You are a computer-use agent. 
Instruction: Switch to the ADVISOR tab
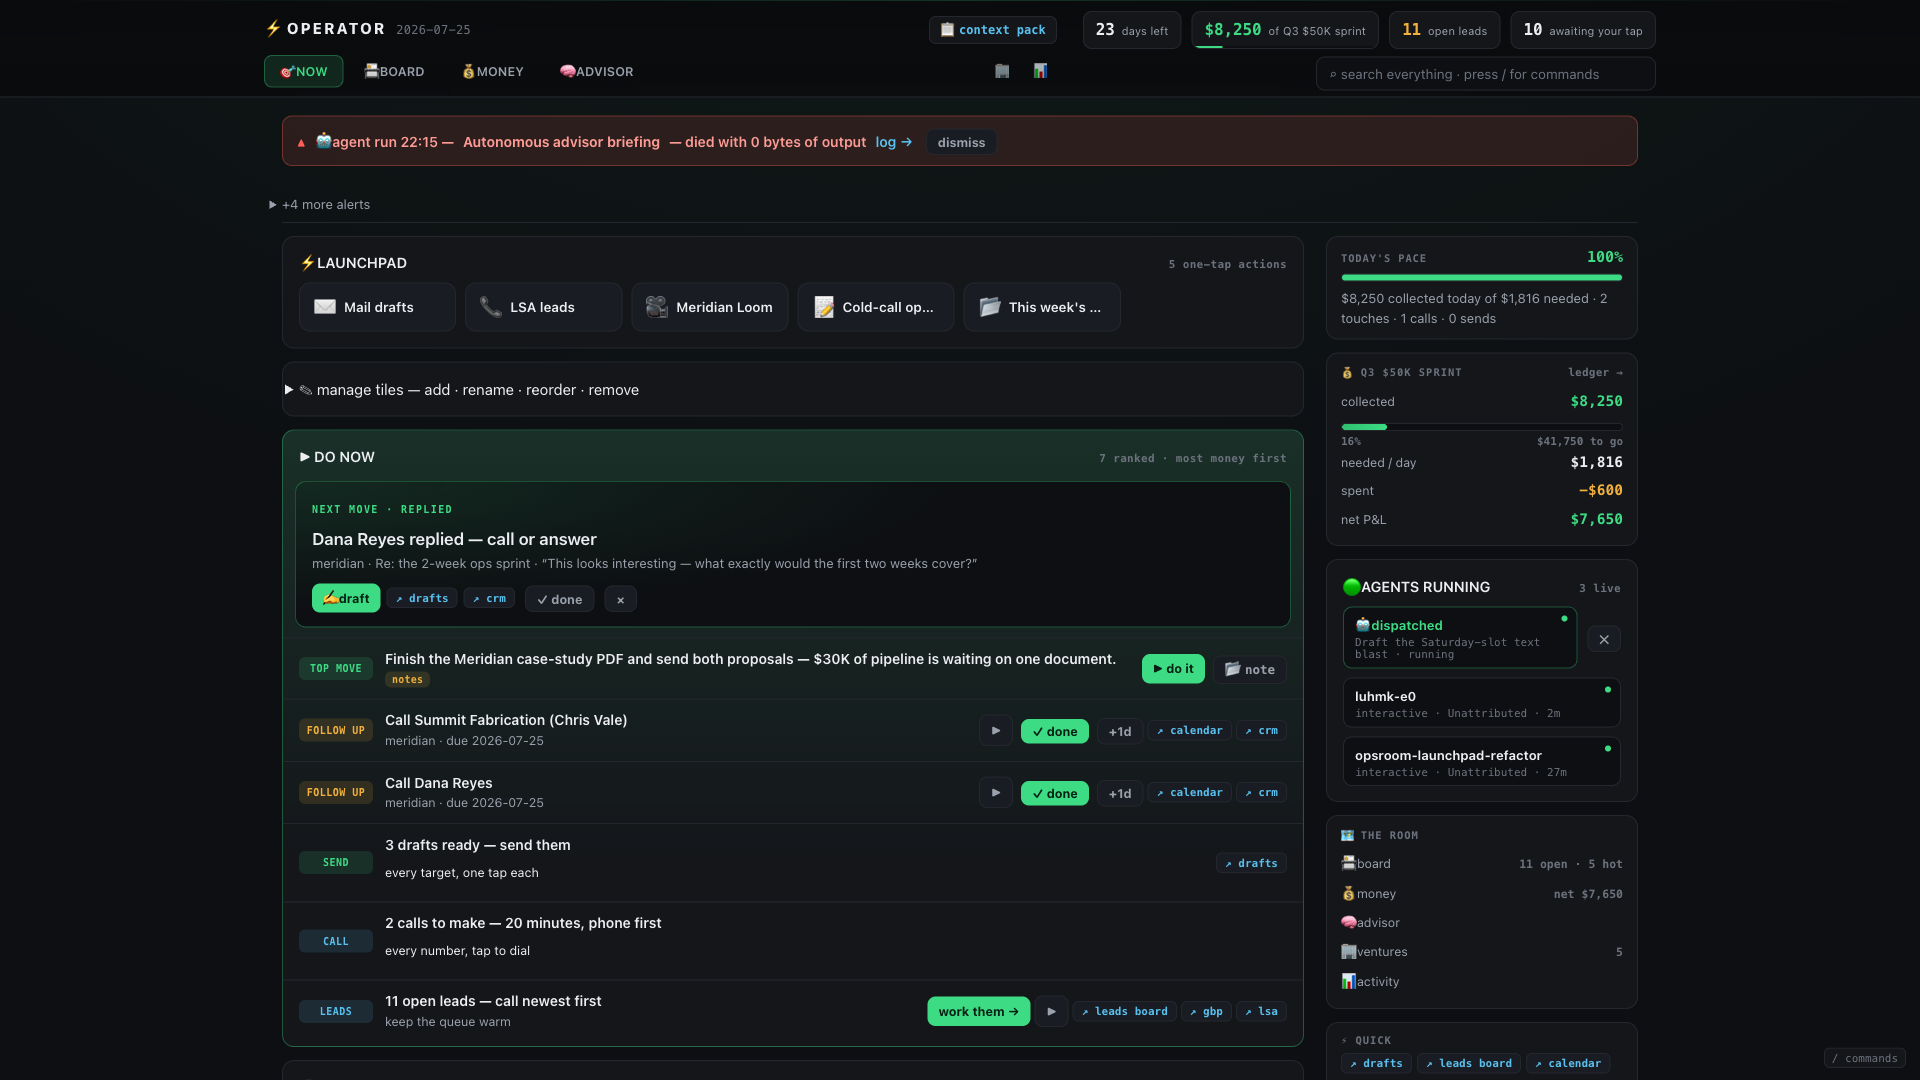tap(596, 71)
